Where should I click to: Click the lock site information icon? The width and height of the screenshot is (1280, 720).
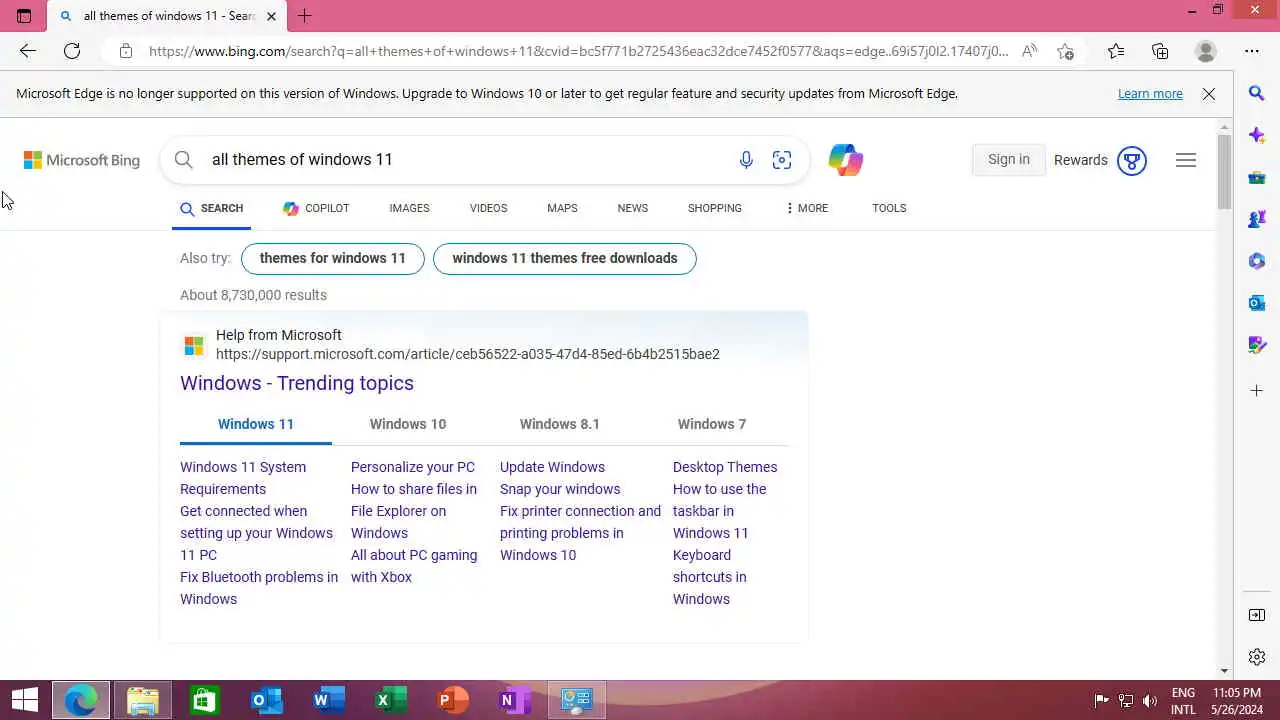coord(126,51)
